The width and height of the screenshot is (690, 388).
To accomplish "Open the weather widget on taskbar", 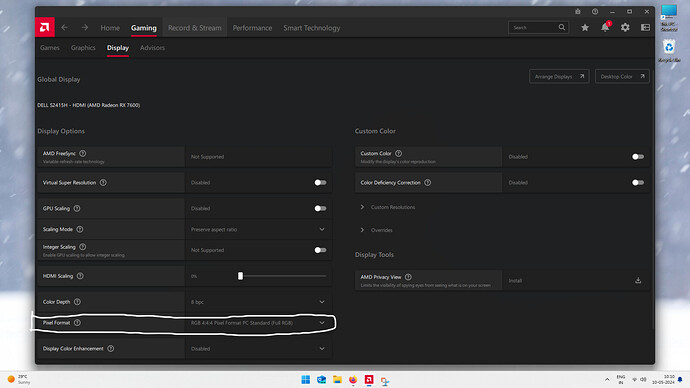I will point(19,379).
